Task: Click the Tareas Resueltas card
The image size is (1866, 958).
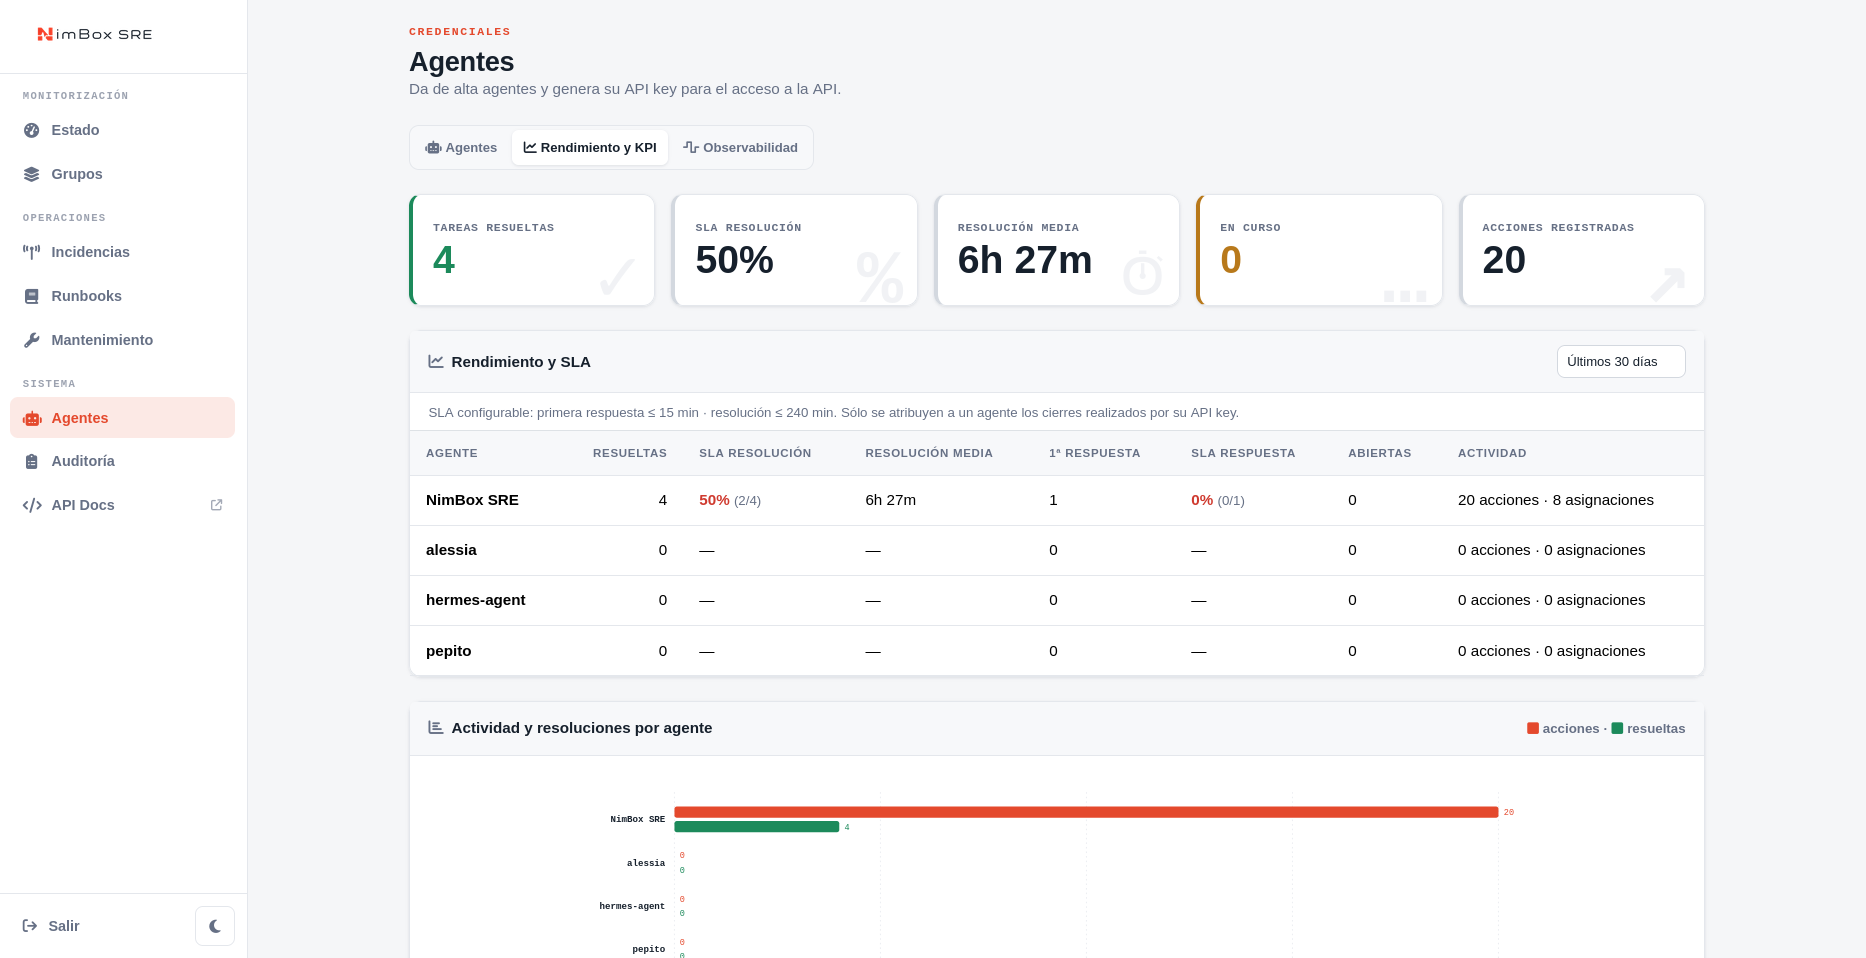Action: 532,250
